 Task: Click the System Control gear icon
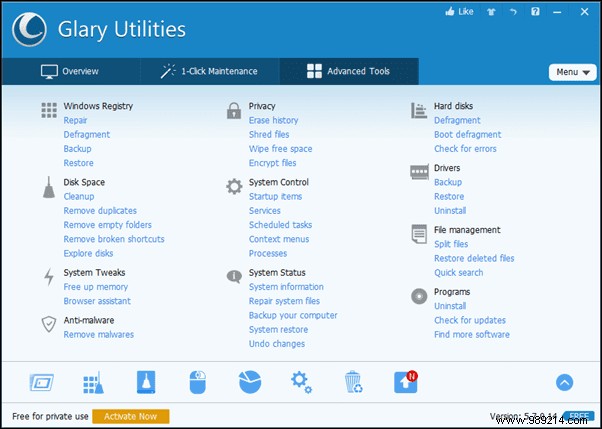pos(234,187)
